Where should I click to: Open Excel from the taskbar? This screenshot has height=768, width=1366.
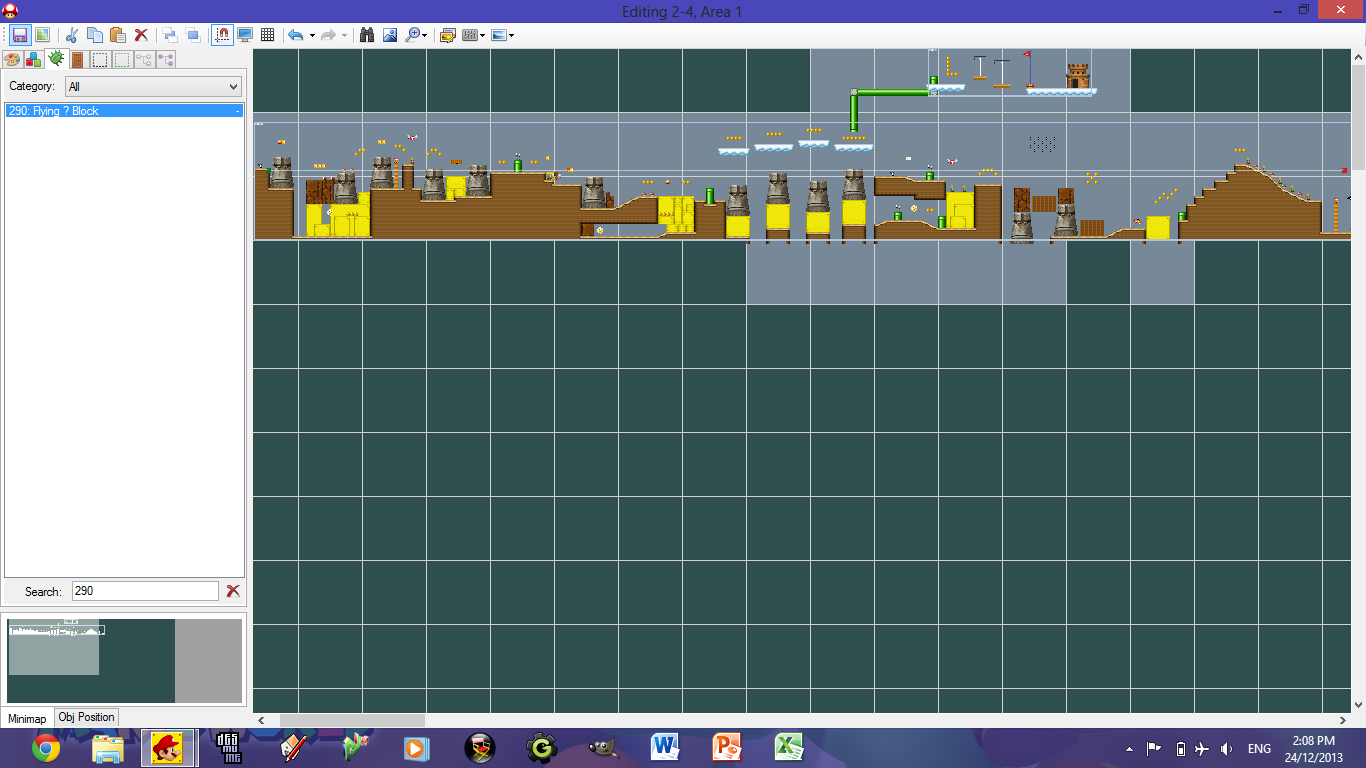[x=789, y=748]
